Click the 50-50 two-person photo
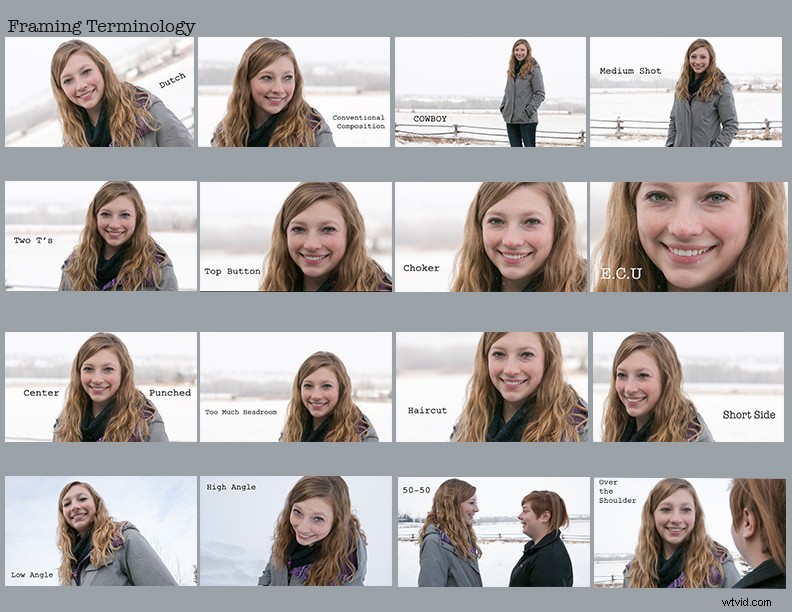The height and width of the screenshot is (612, 792). [x=493, y=532]
